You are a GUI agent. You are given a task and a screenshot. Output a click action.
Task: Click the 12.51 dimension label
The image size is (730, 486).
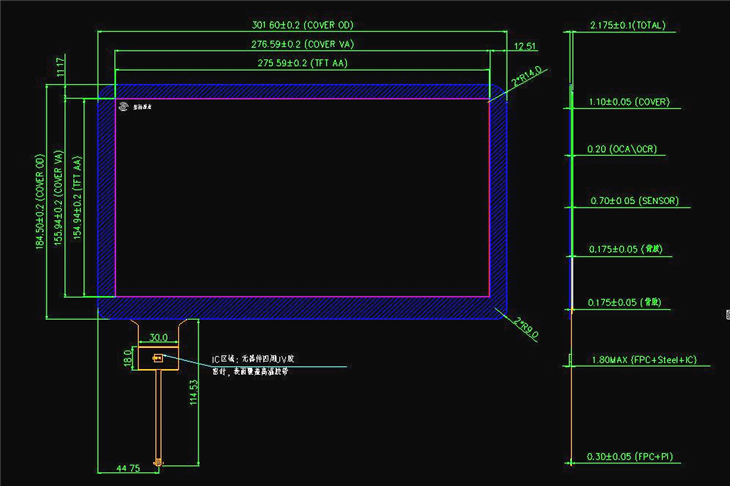point(525,46)
